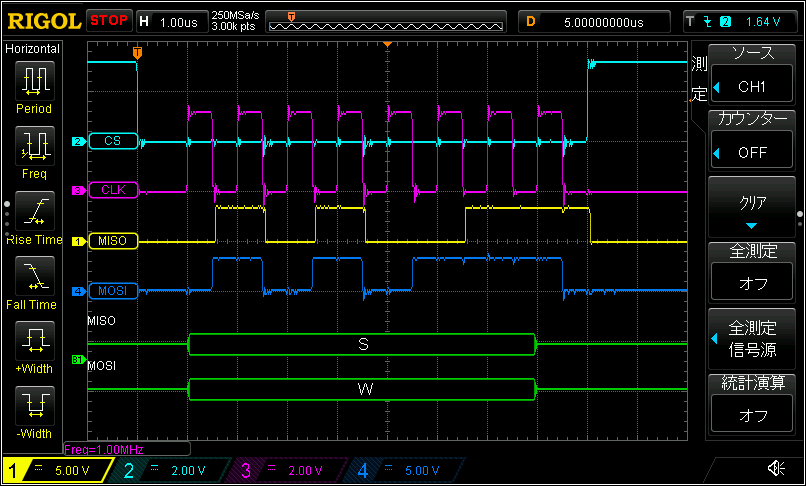
Task: Toggle the 統計演算 オフ setting
Action: click(x=752, y=415)
